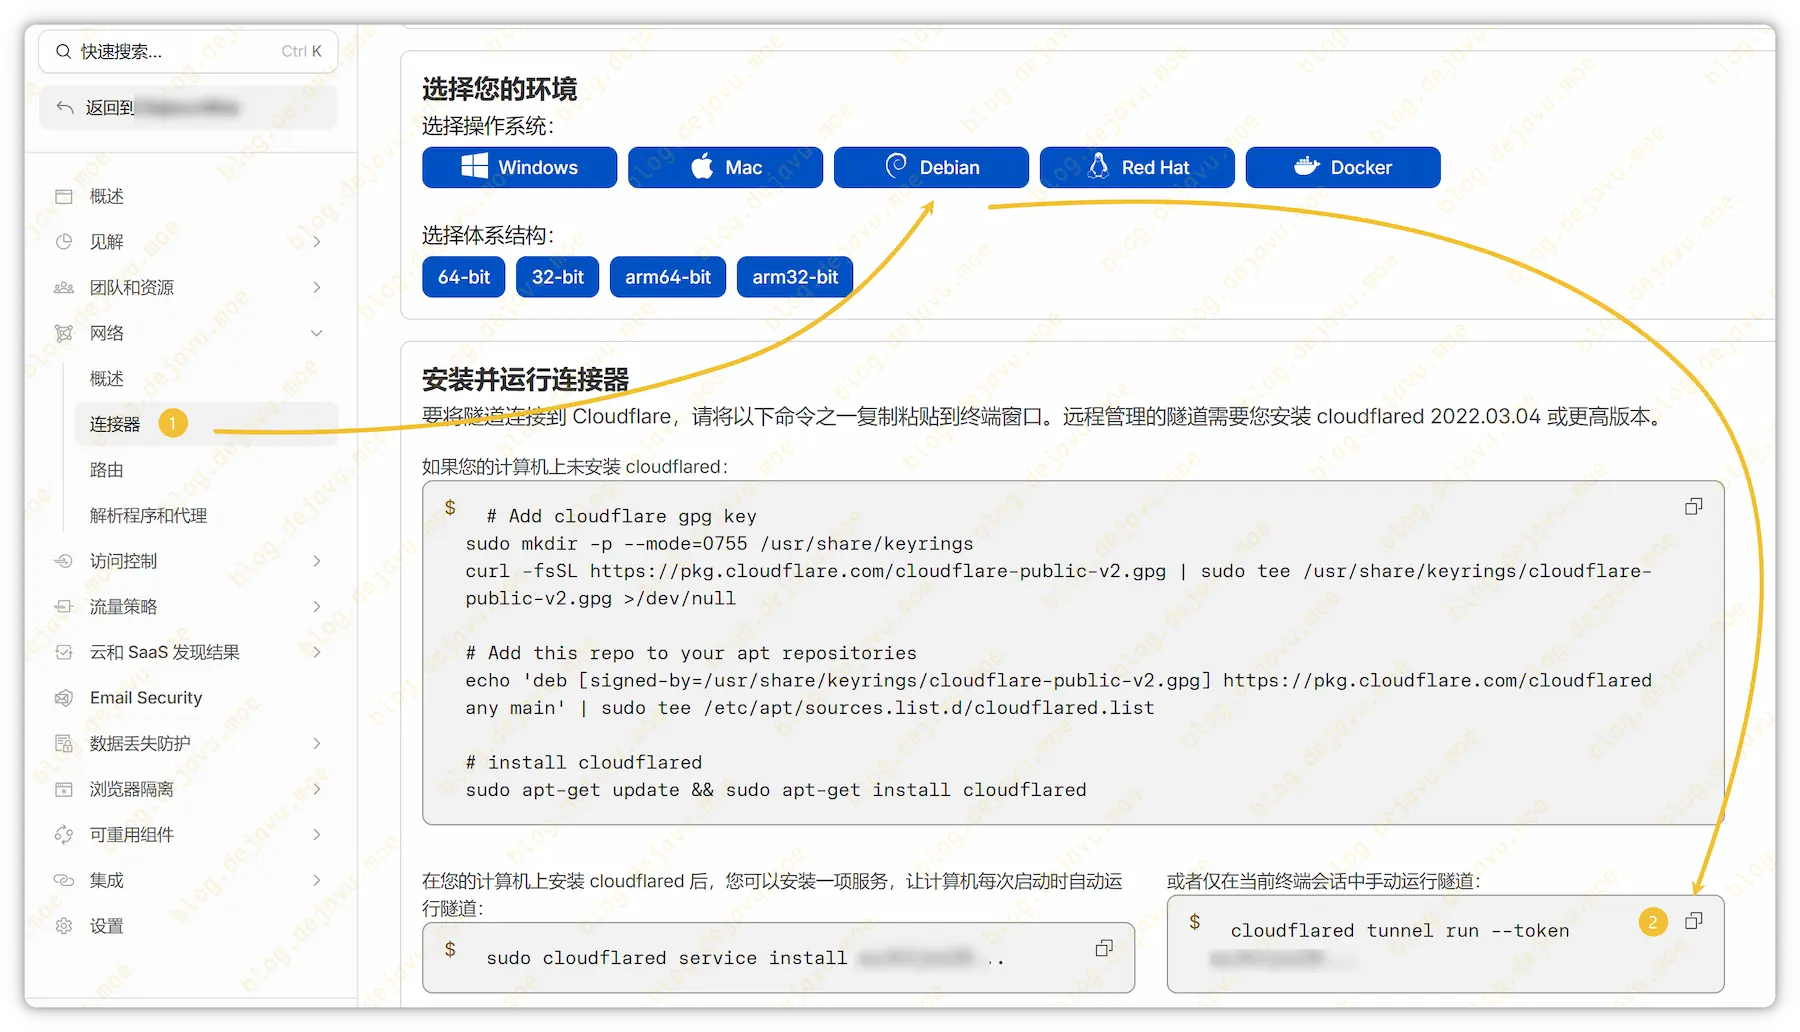Open Email Security from the sidebar icon
The image size is (1800, 1032).
pyautogui.click(x=62, y=697)
